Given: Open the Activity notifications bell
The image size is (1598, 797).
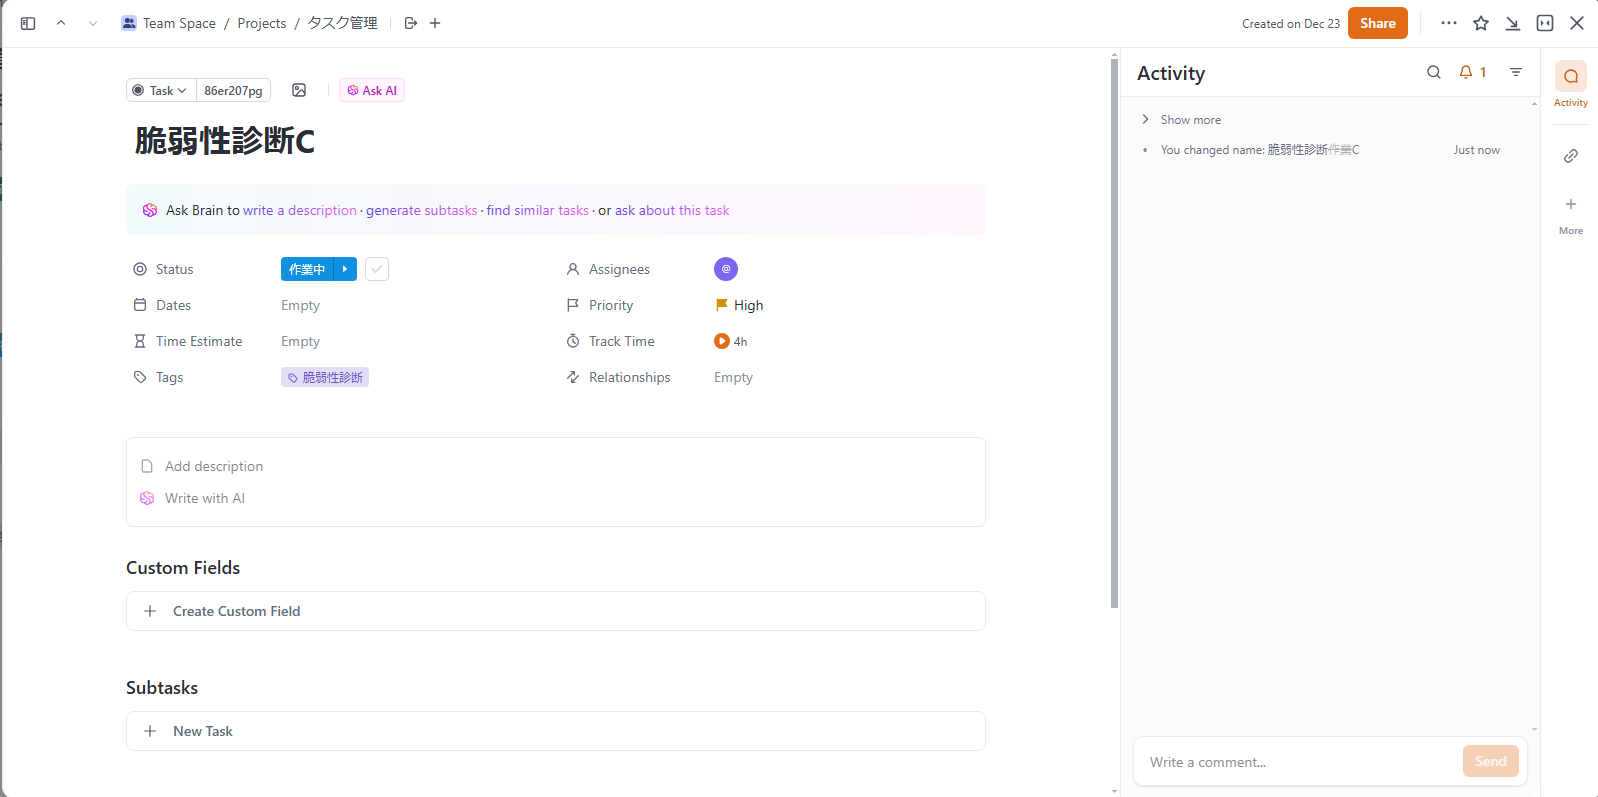Looking at the screenshot, I should pos(1466,72).
